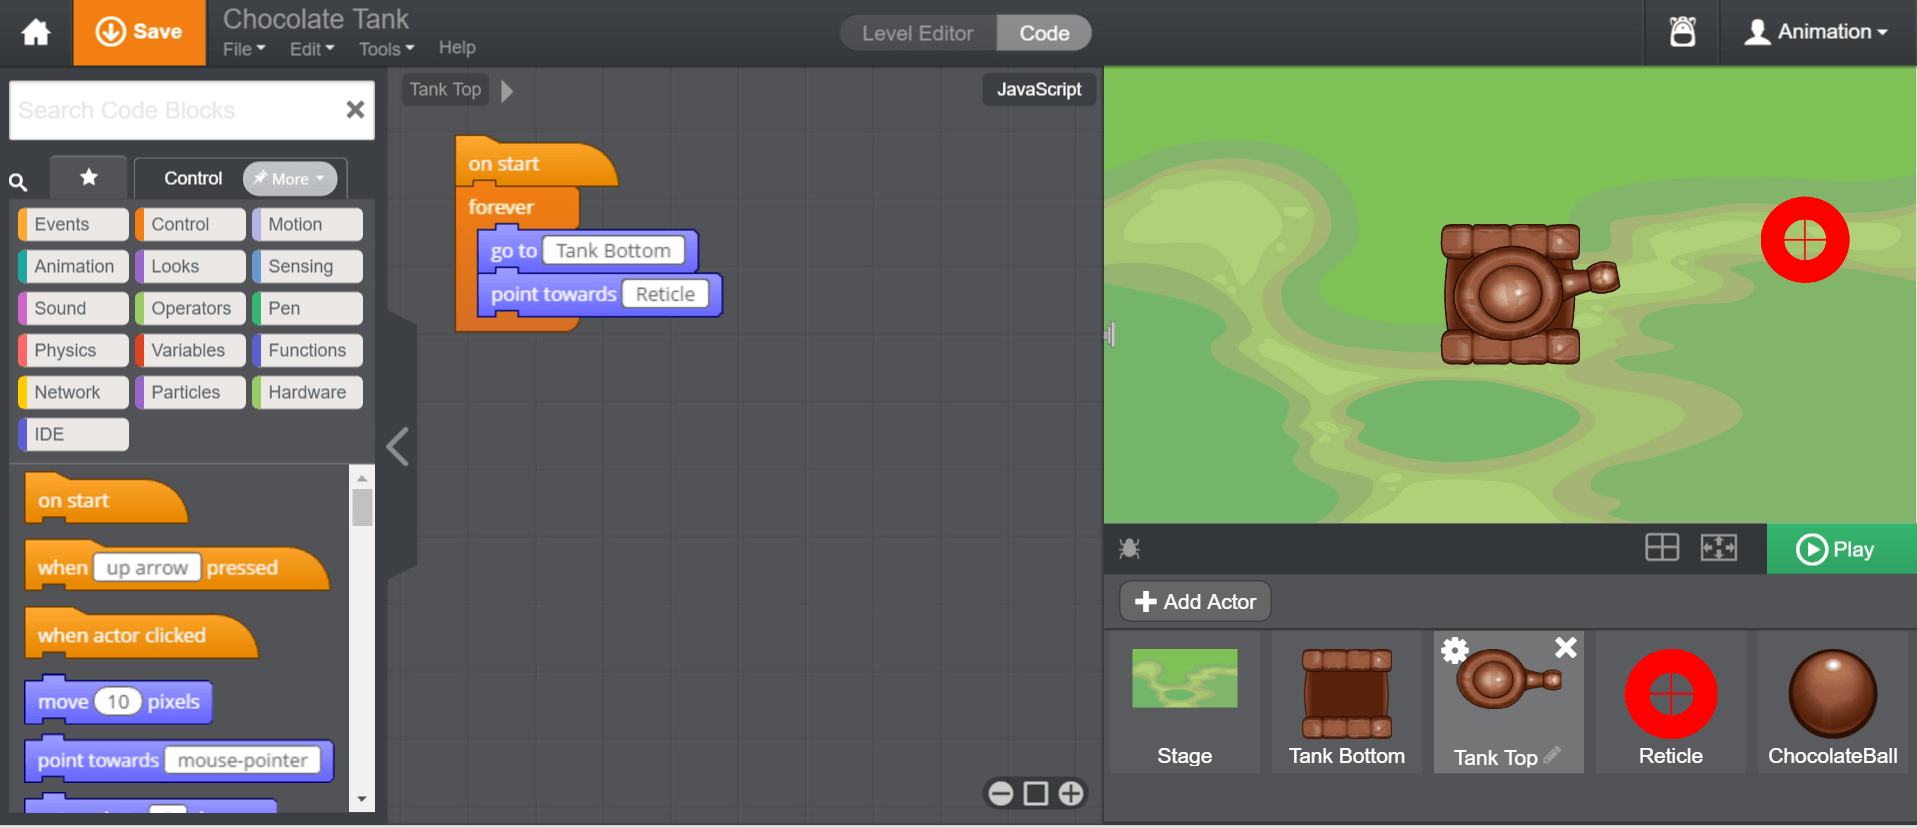
Task: Select the Motion block category
Action: (307, 224)
